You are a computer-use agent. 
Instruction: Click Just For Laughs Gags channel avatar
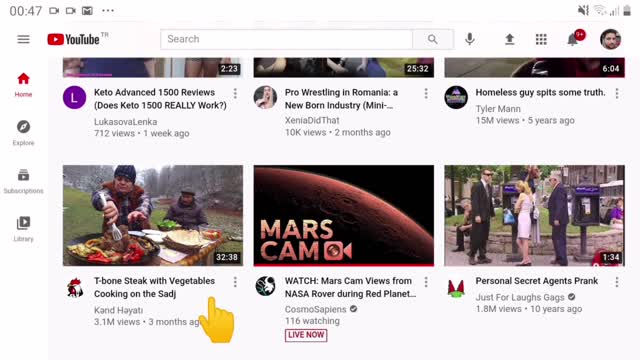456,289
